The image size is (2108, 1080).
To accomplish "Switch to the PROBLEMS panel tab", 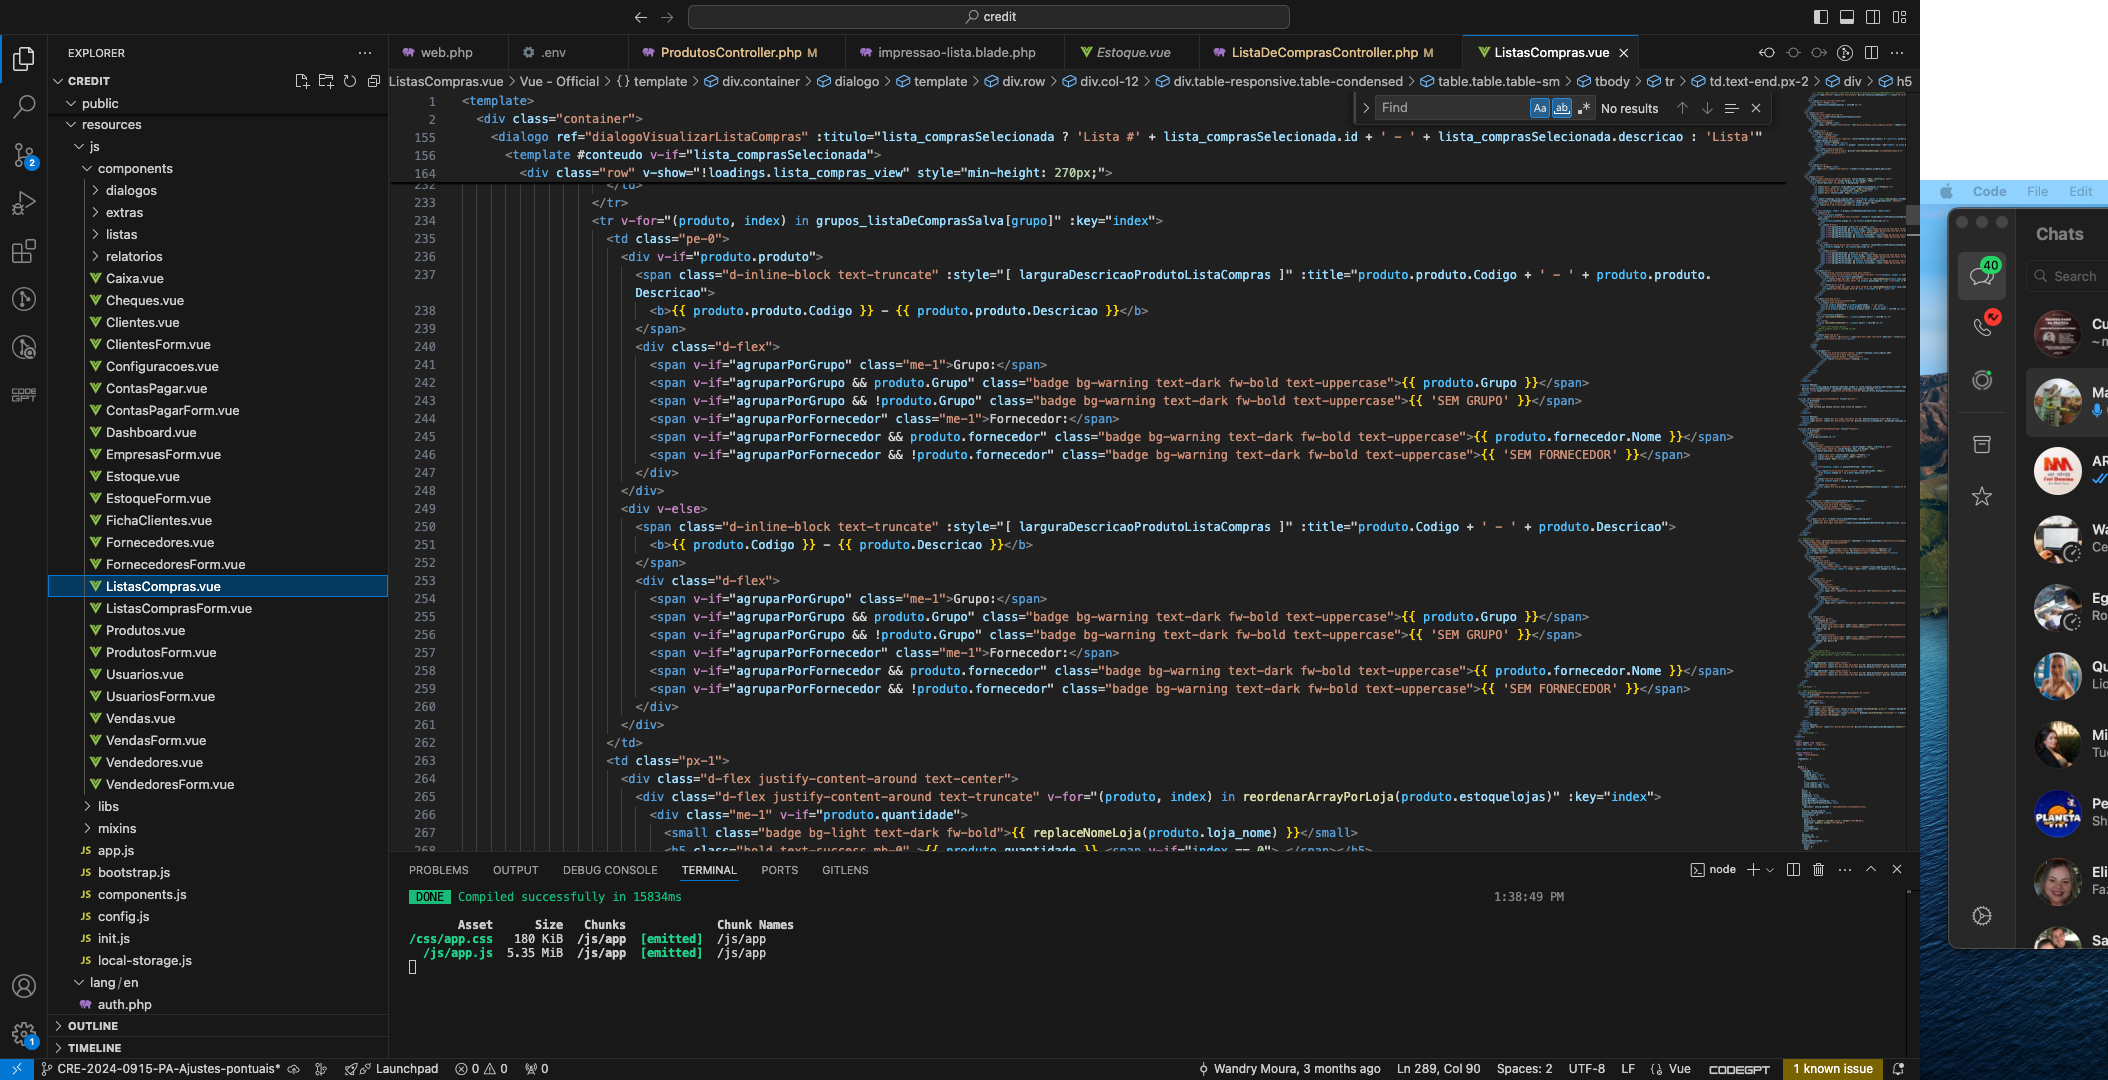I will [x=438, y=870].
